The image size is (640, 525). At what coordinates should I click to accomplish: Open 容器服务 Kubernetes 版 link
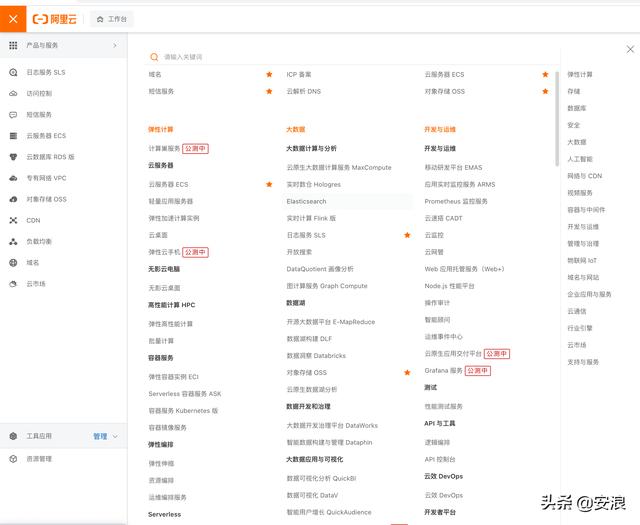coord(183,411)
